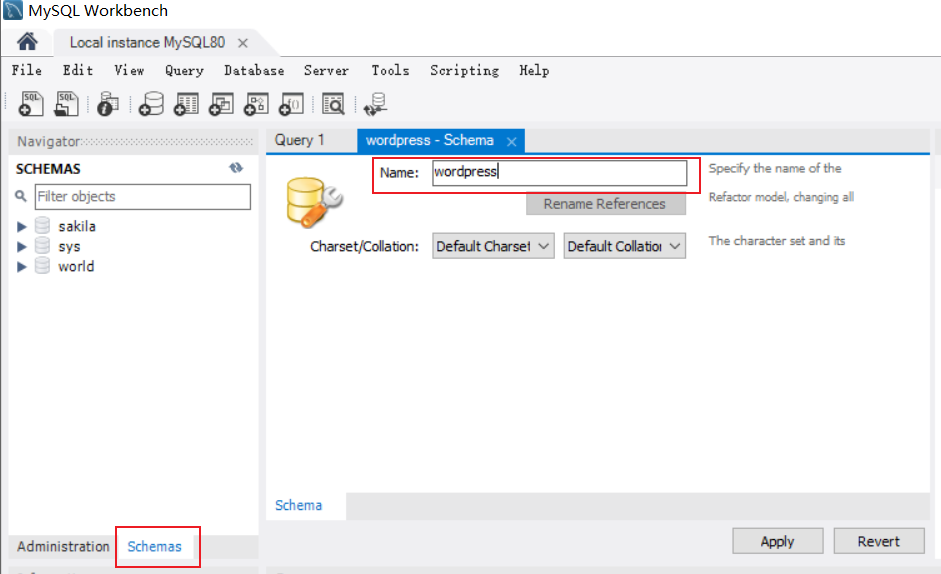This screenshot has height=574, width=941.
Task: Create a new SQL tab icon
Action: coord(31,104)
